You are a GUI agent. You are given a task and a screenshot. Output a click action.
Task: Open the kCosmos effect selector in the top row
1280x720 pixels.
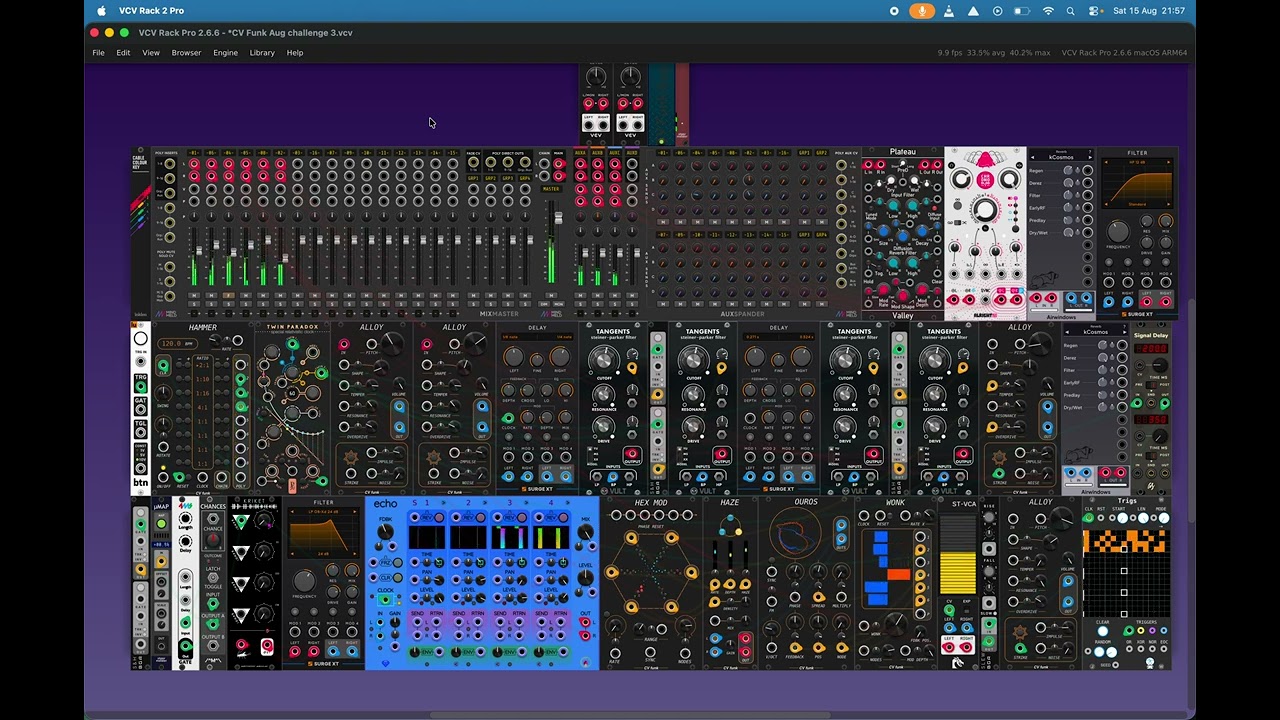click(x=1061, y=157)
